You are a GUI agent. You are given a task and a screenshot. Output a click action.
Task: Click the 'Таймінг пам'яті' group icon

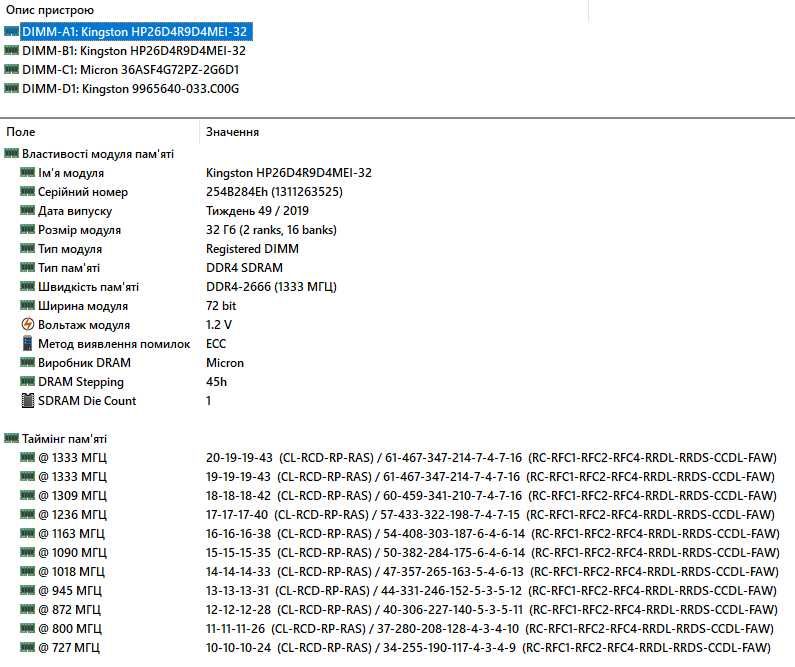(x=11, y=438)
